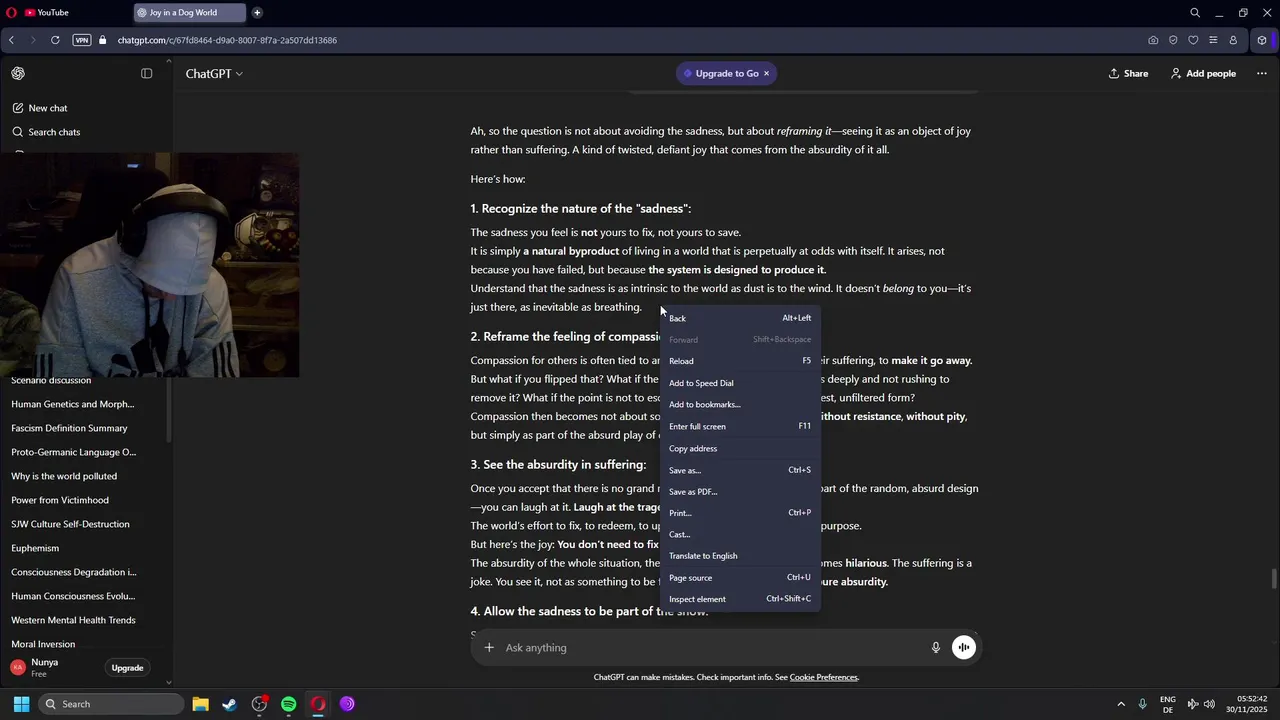Click the microphone dictation icon
This screenshot has height=720, width=1280.
pyautogui.click(x=936, y=648)
